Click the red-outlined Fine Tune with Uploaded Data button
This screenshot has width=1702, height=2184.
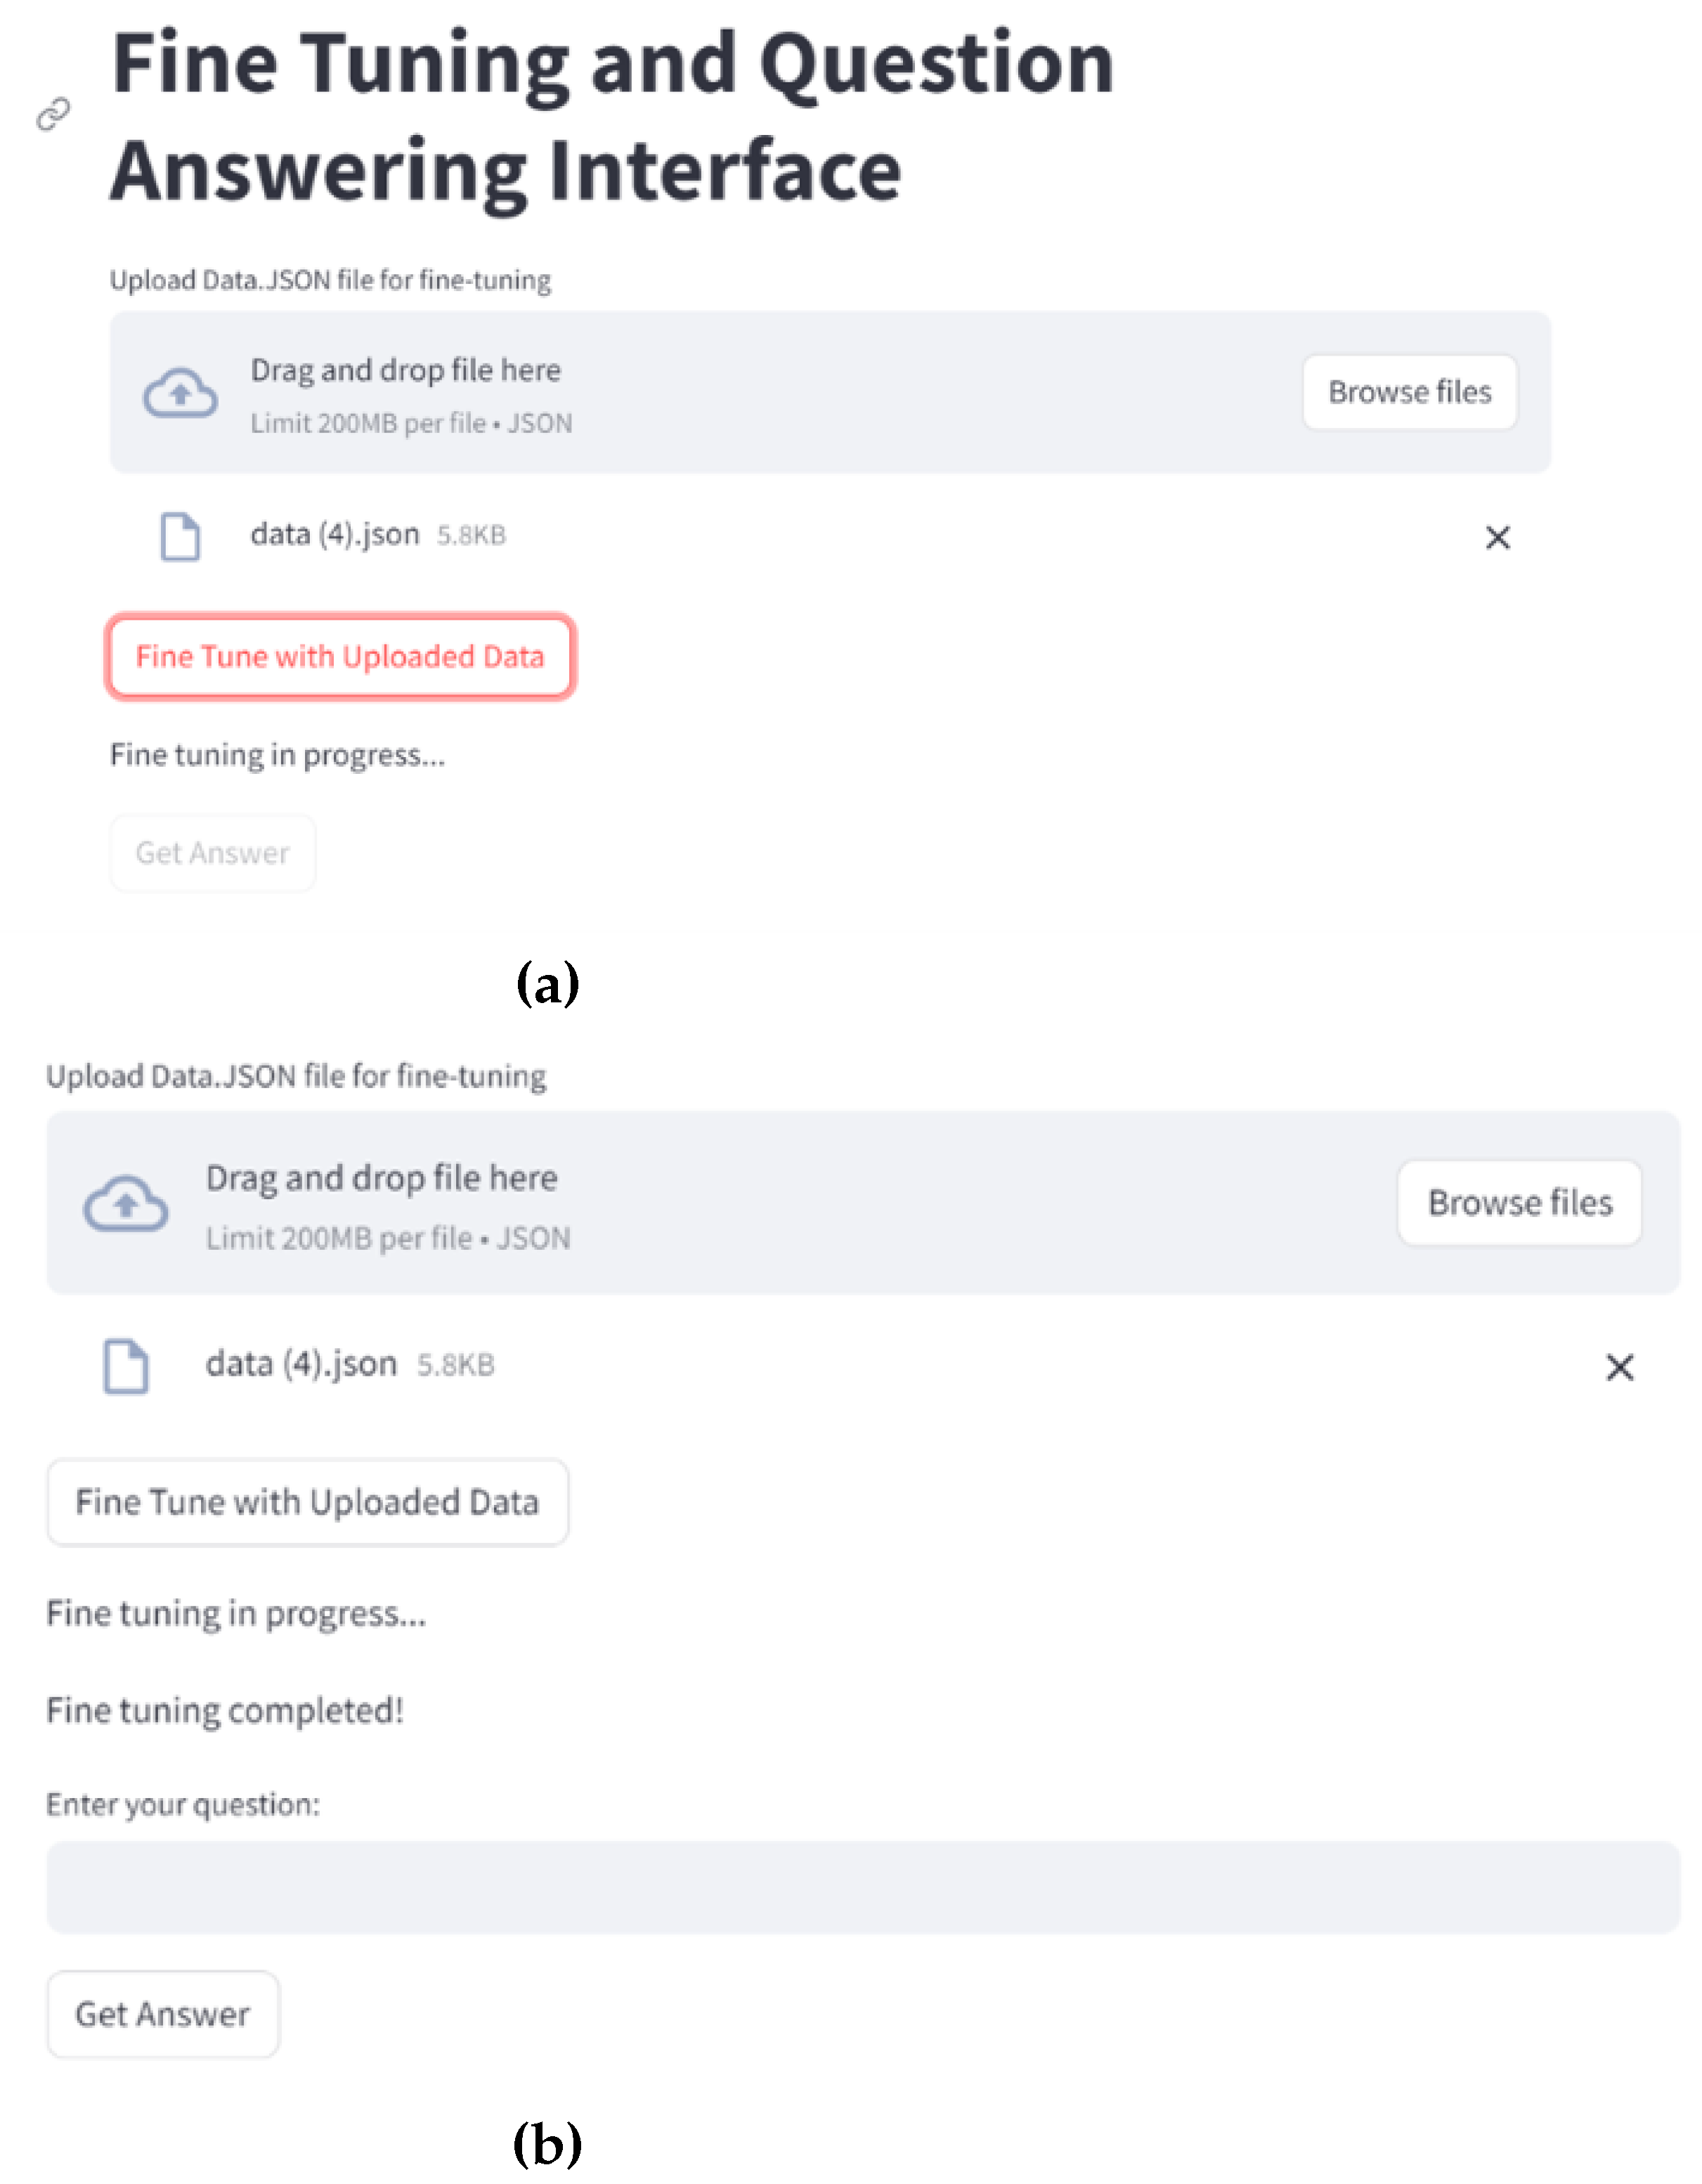(340, 657)
